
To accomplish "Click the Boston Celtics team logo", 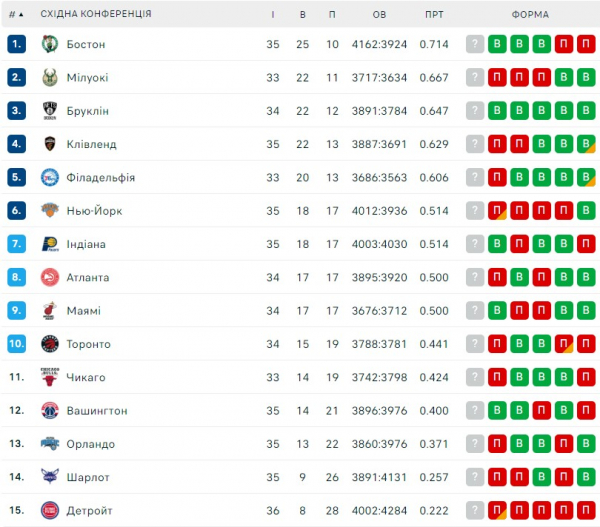I will (x=50, y=44).
